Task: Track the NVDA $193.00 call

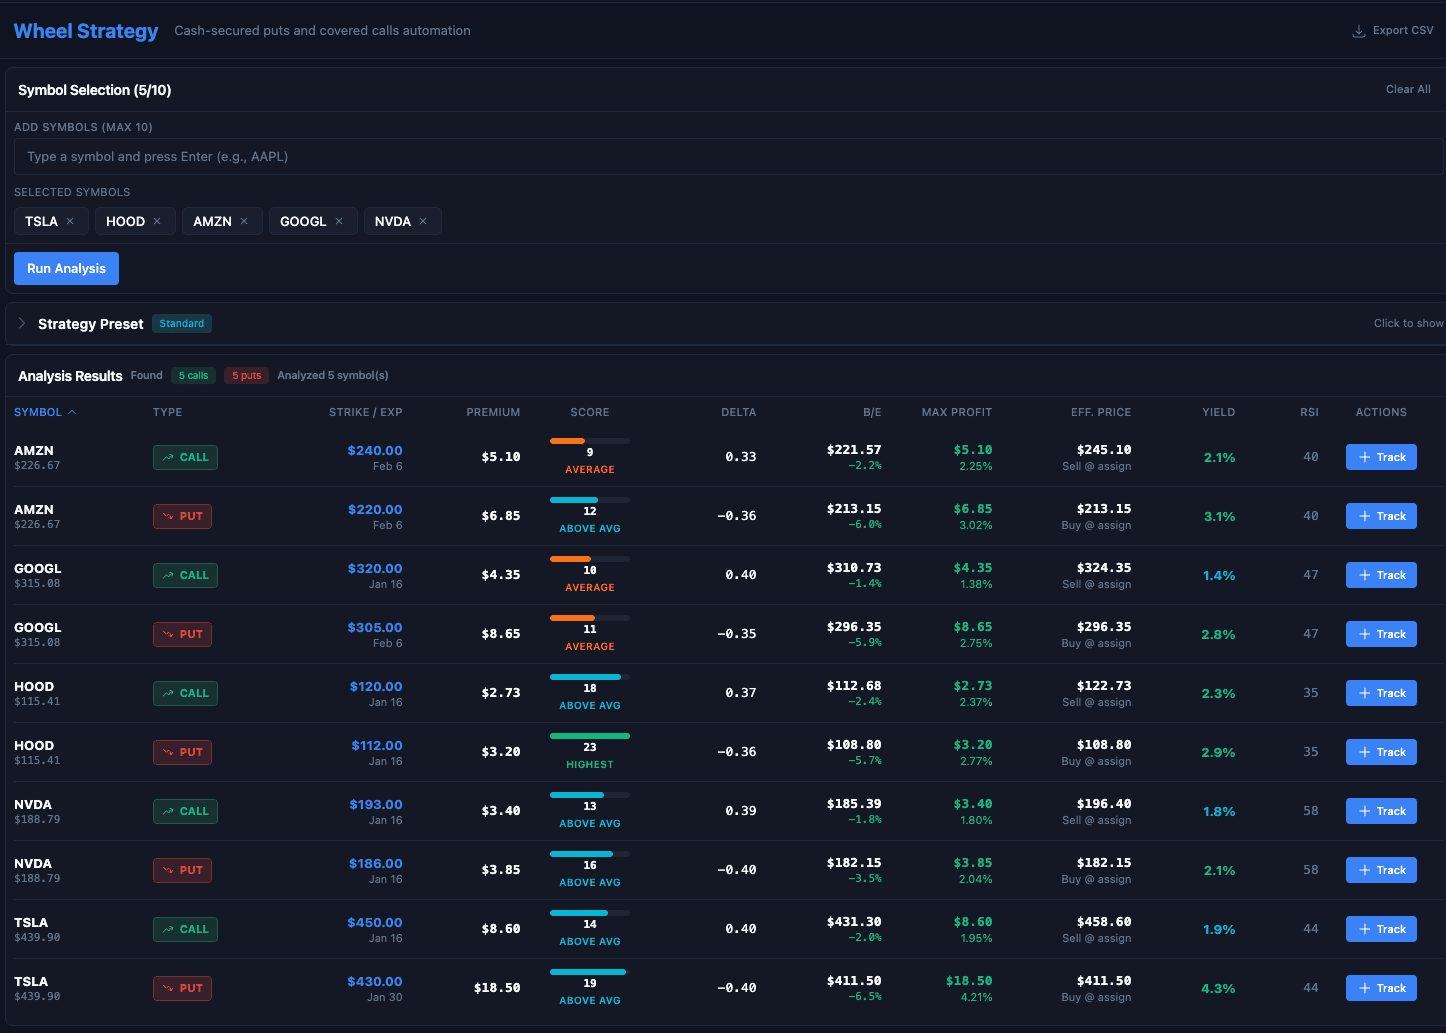Action: pos(1381,811)
